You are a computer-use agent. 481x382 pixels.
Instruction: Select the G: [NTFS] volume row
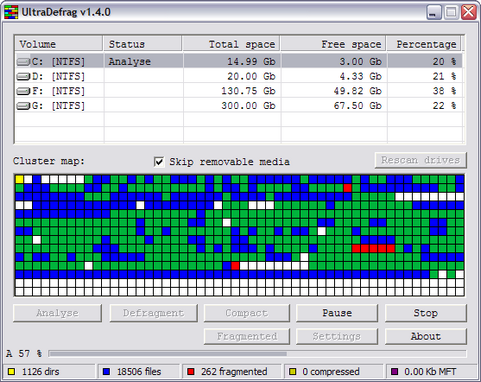click(239, 106)
